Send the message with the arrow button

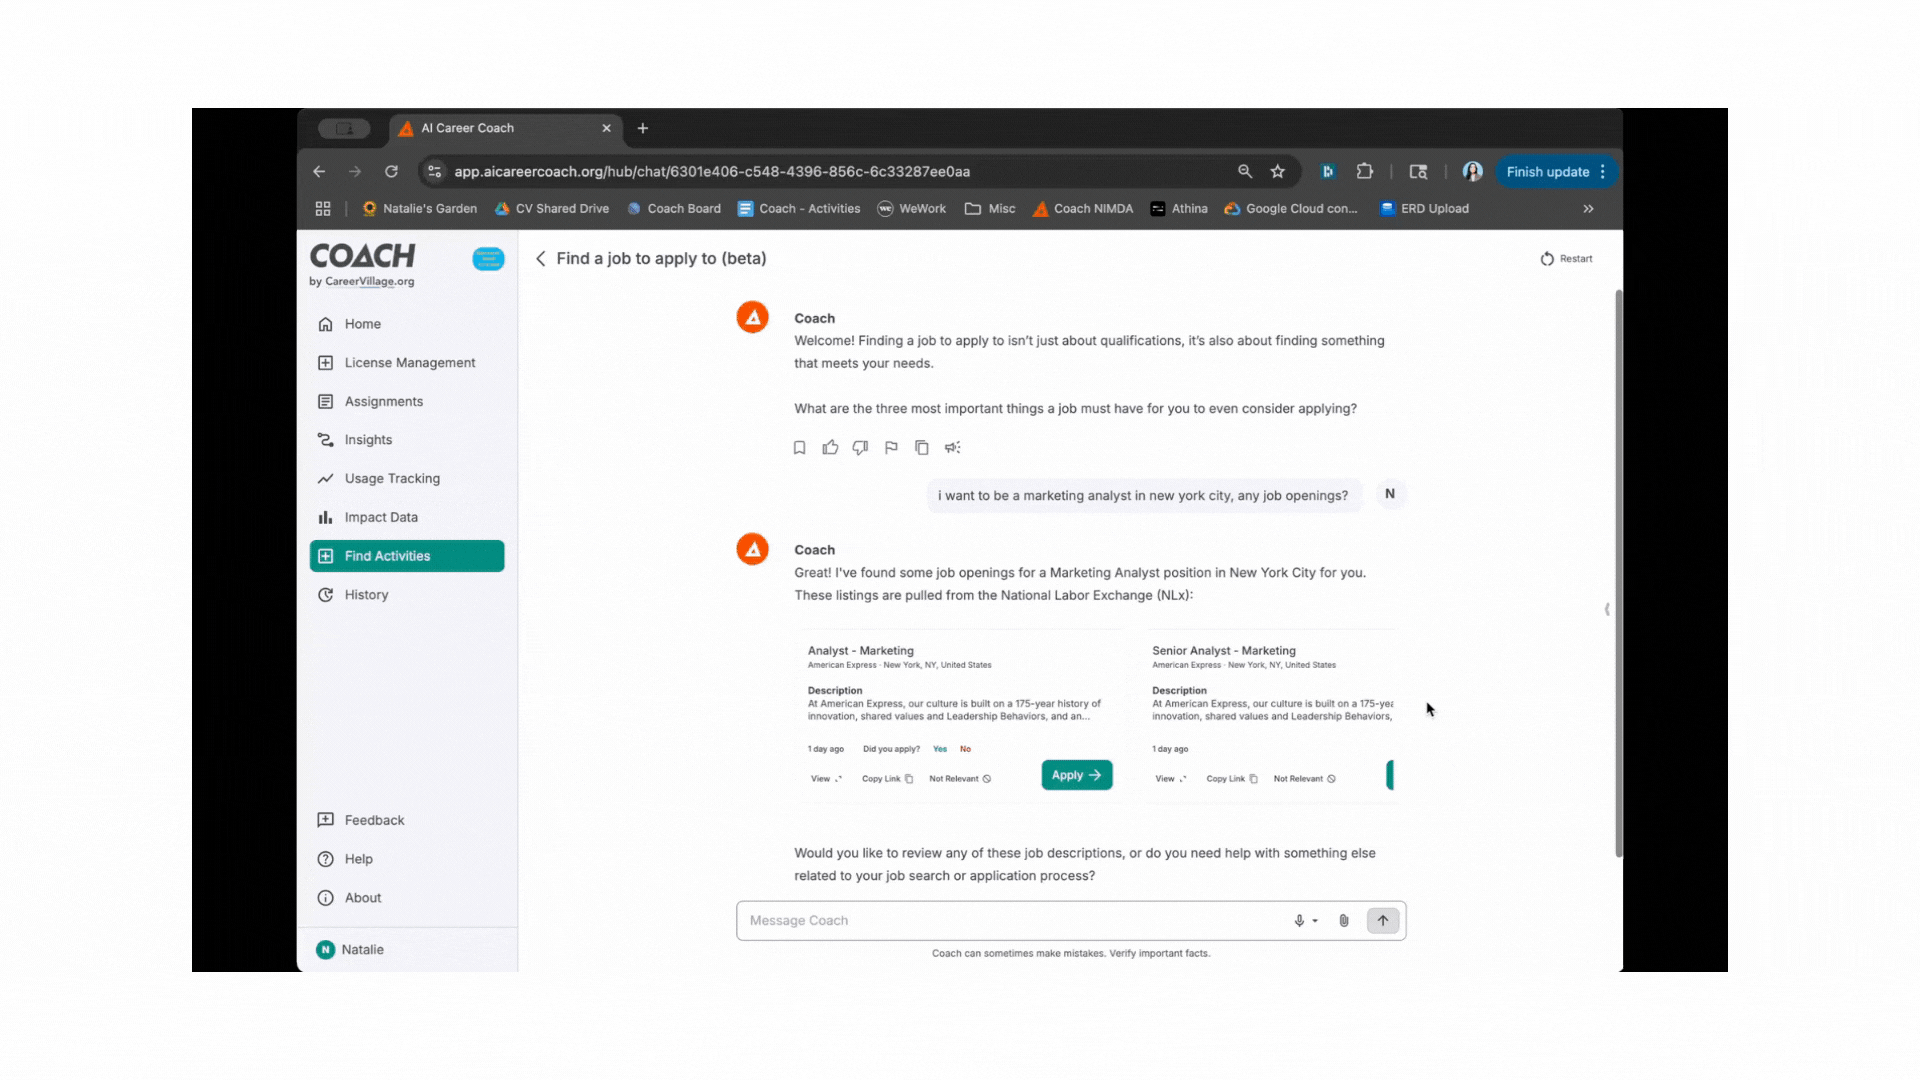click(1383, 921)
